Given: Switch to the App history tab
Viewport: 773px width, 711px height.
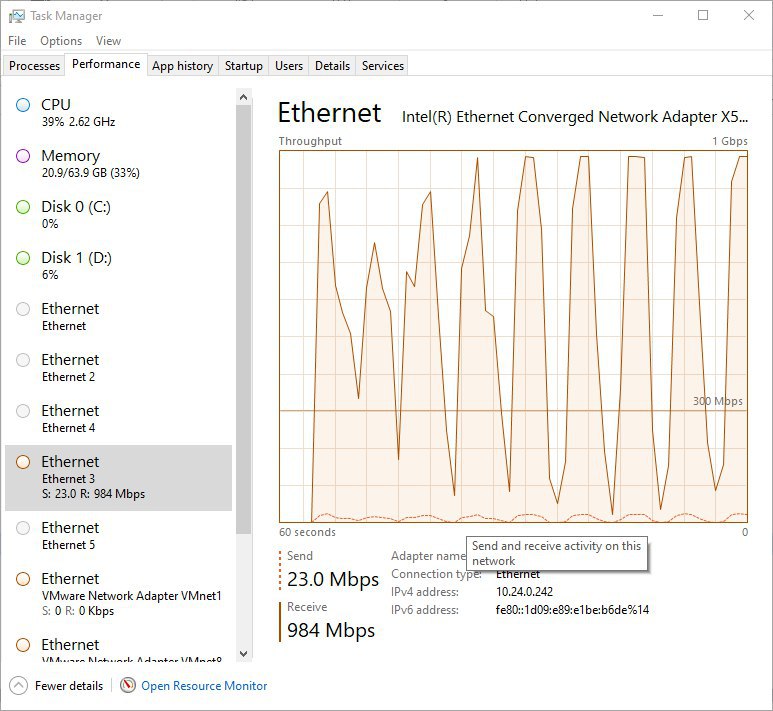Looking at the screenshot, I should tap(182, 66).
